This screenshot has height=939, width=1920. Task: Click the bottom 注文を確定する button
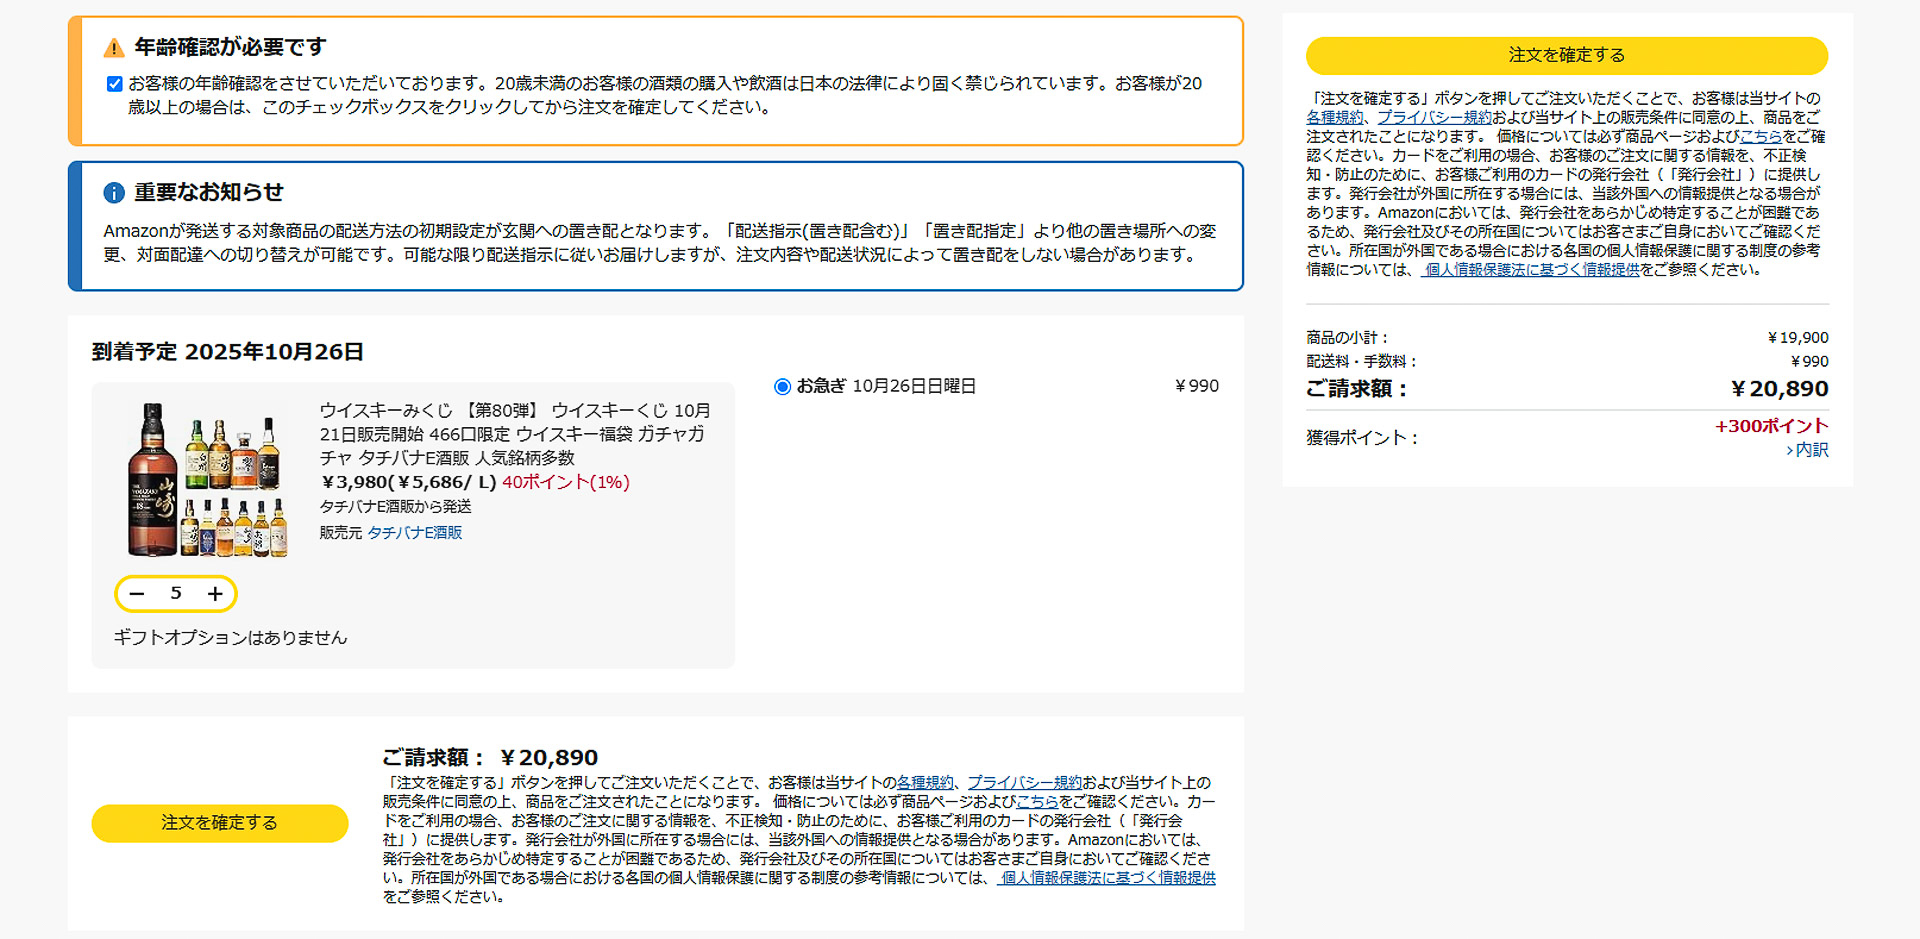tap(219, 822)
